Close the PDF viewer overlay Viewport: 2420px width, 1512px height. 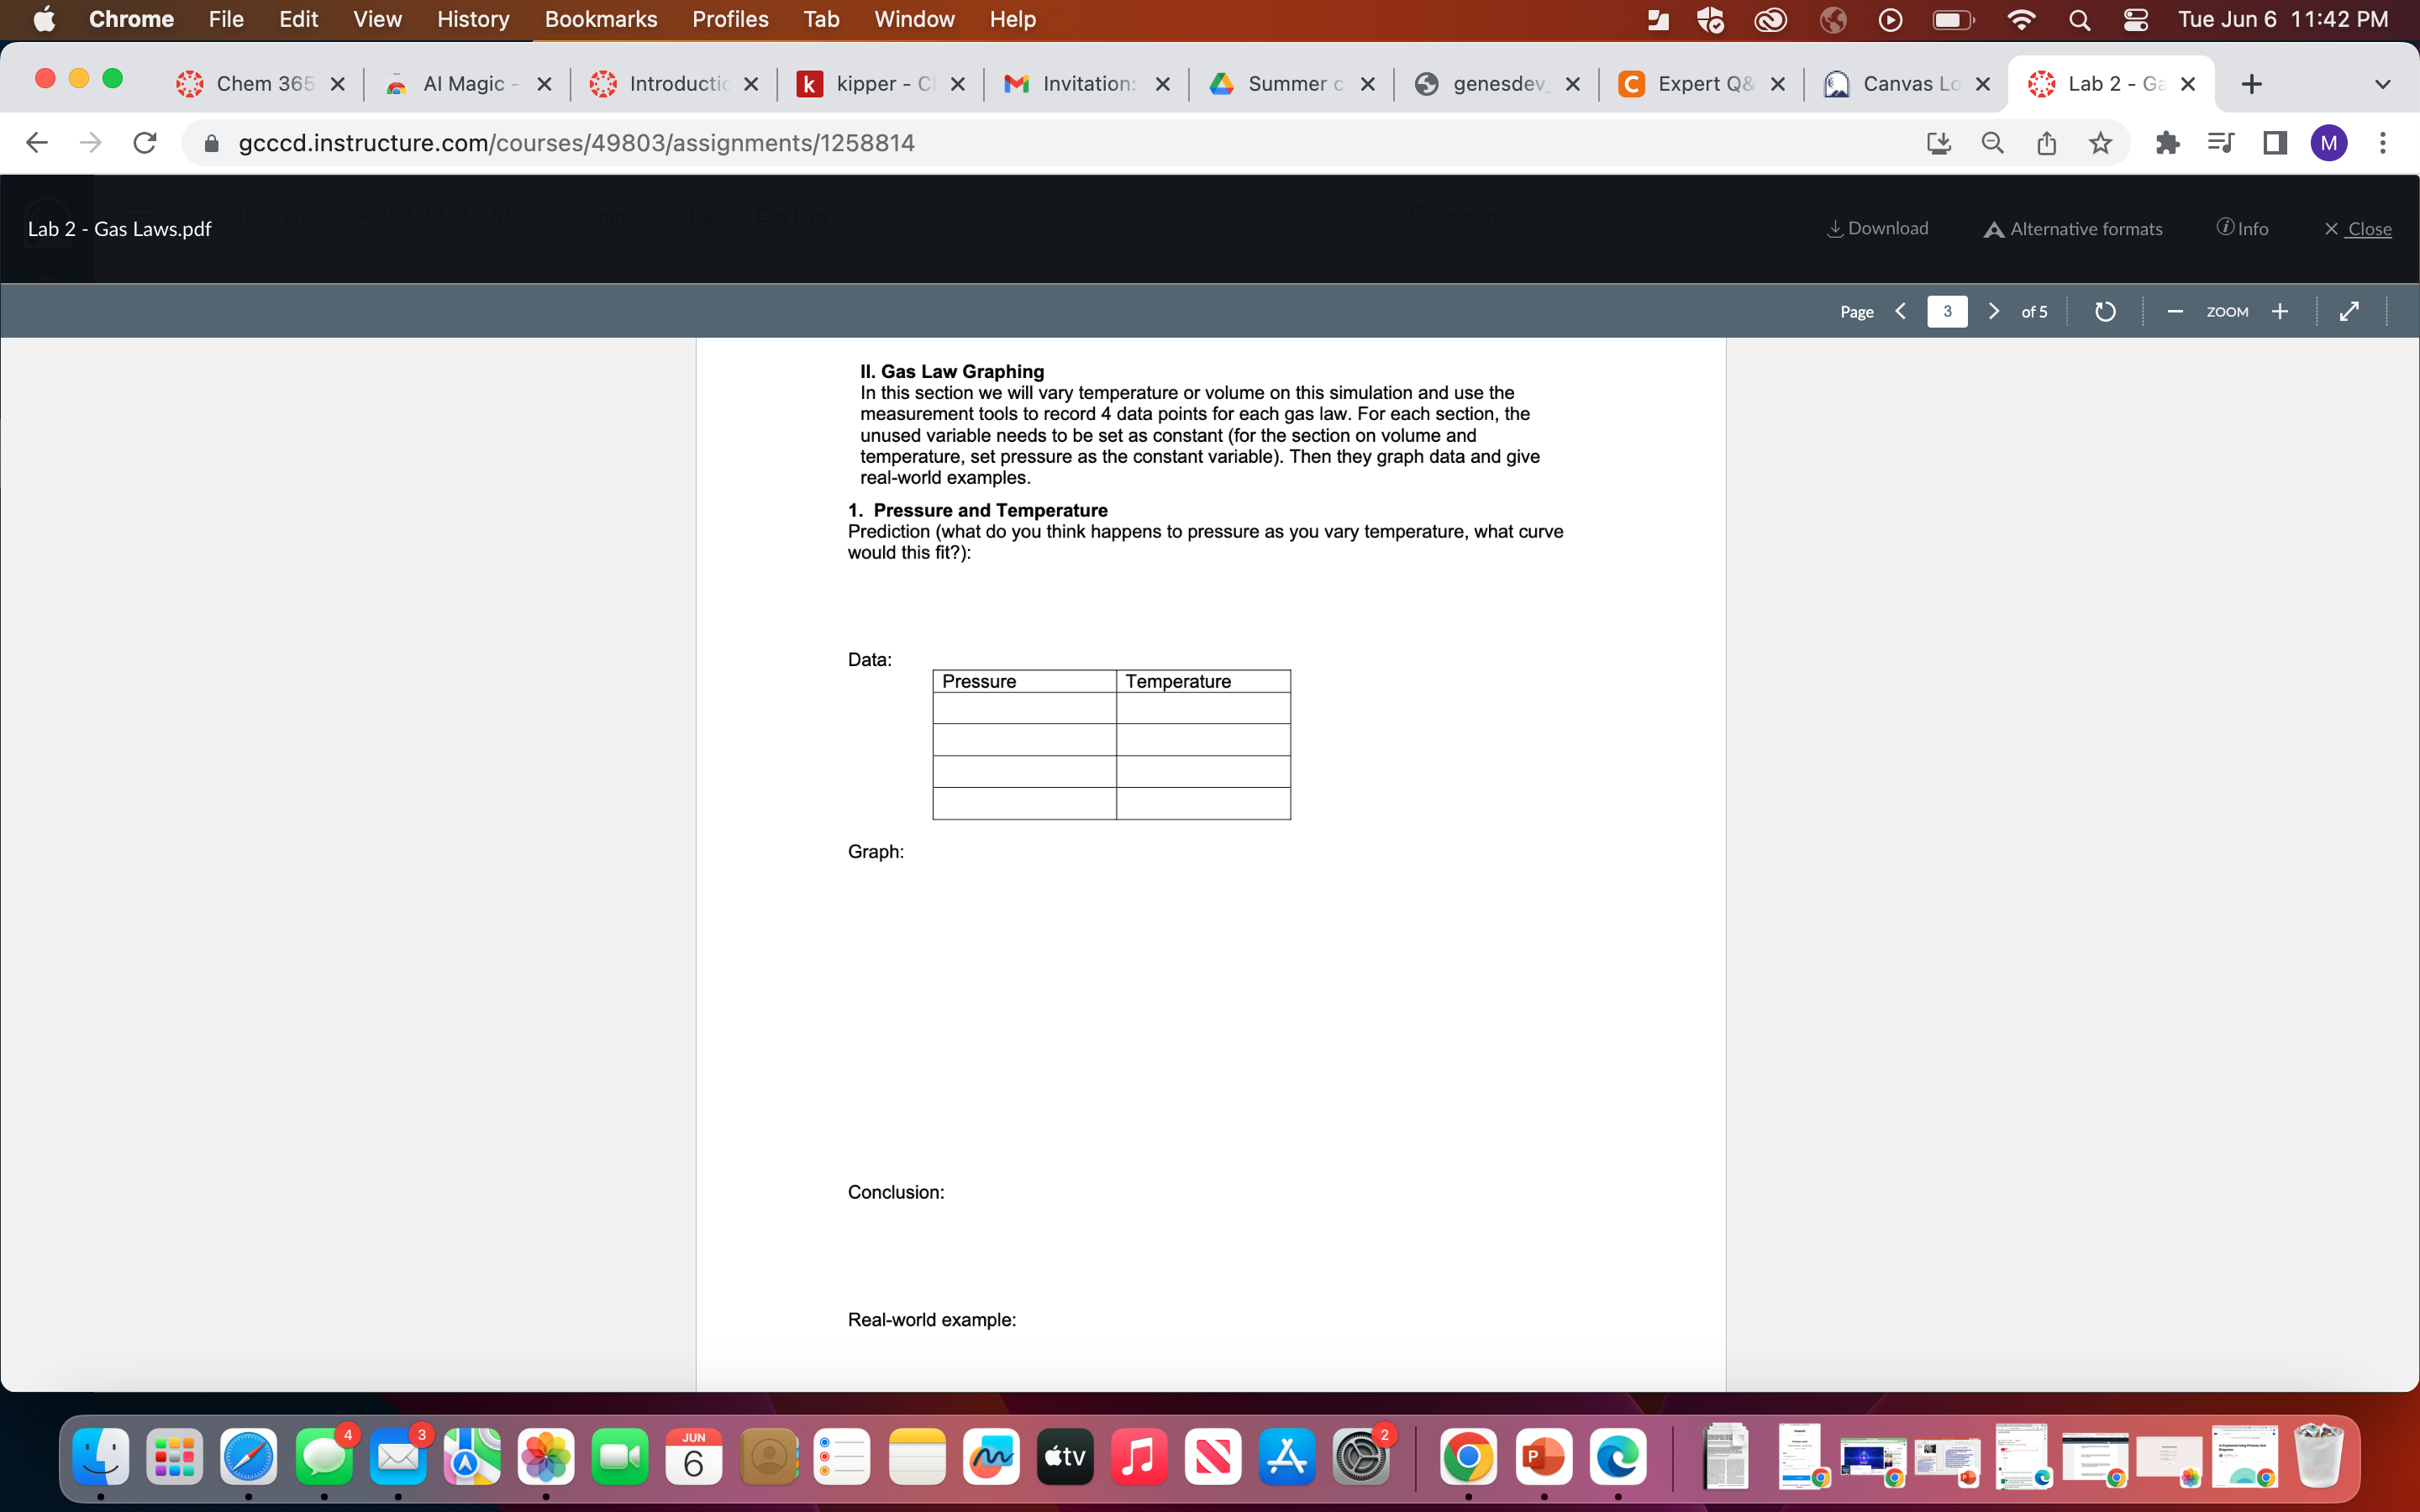pyautogui.click(x=2354, y=228)
